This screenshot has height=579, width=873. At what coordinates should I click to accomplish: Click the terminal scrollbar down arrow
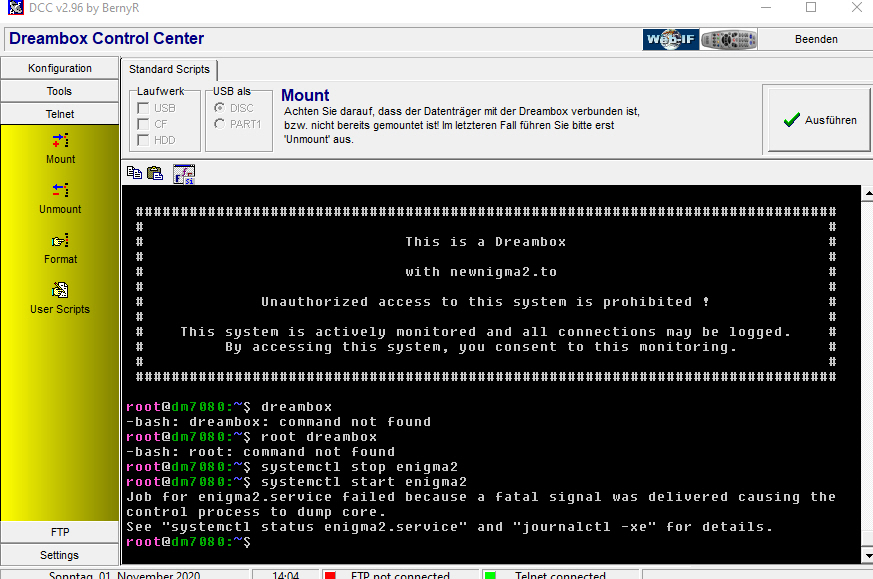point(867,556)
